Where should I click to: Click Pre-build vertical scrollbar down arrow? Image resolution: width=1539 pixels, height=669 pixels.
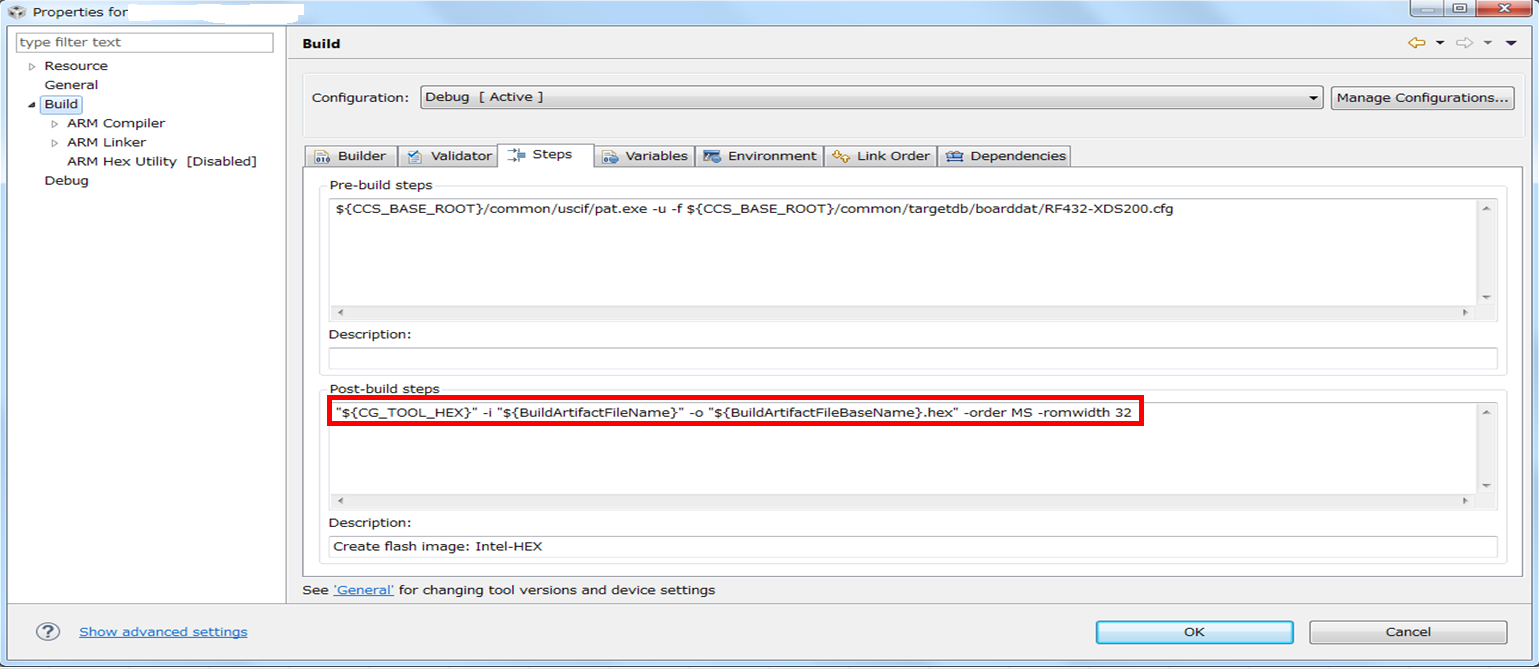(x=1487, y=297)
